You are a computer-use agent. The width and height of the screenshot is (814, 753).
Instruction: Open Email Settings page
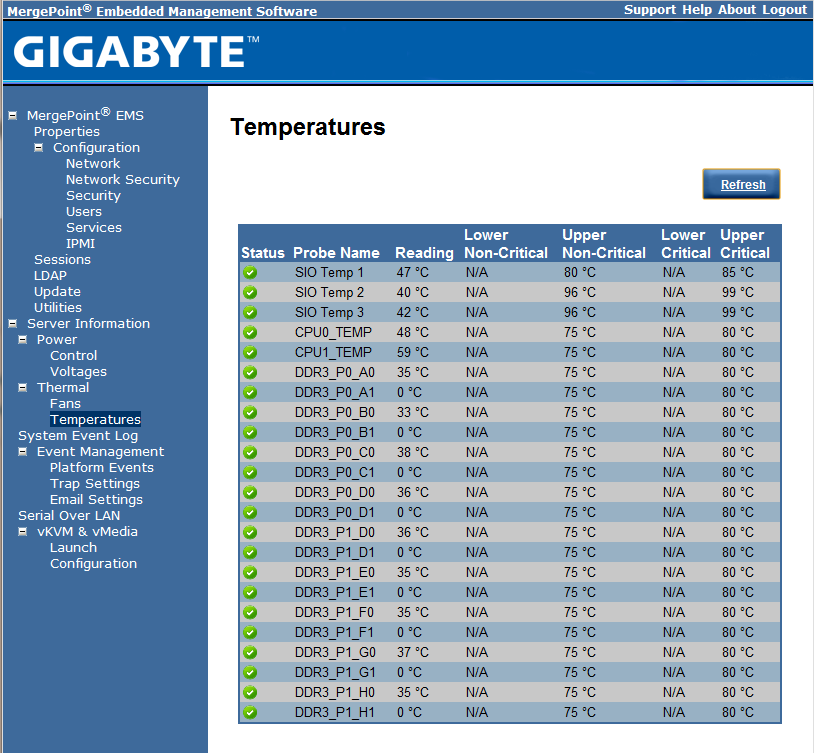(96, 500)
